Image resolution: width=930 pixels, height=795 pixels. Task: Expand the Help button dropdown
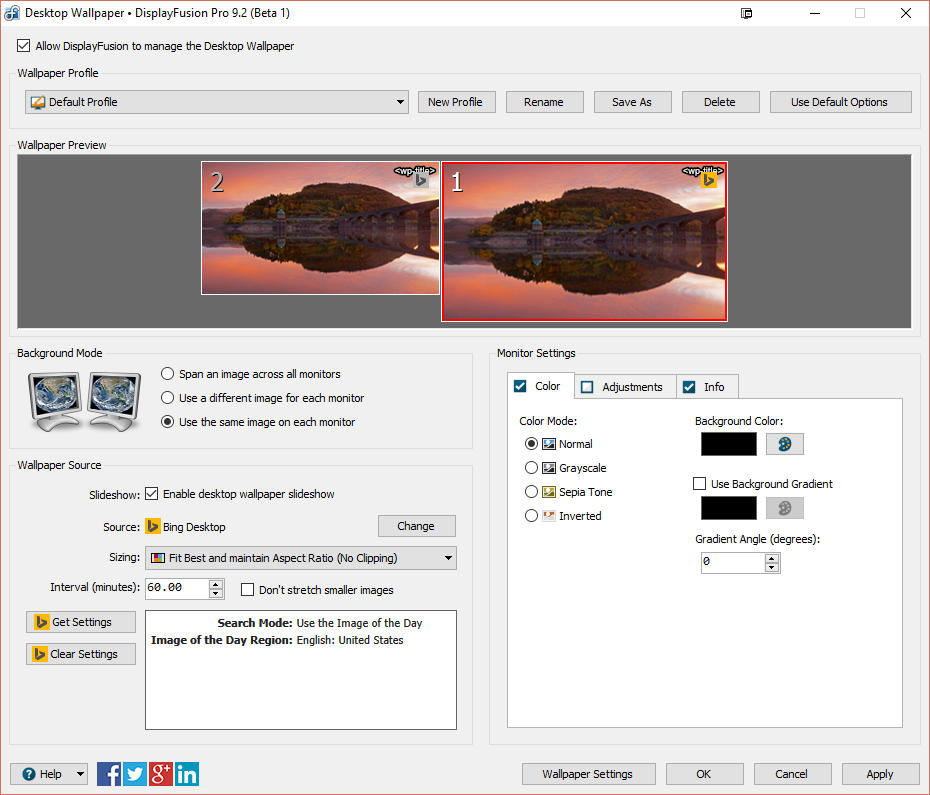coord(79,774)
